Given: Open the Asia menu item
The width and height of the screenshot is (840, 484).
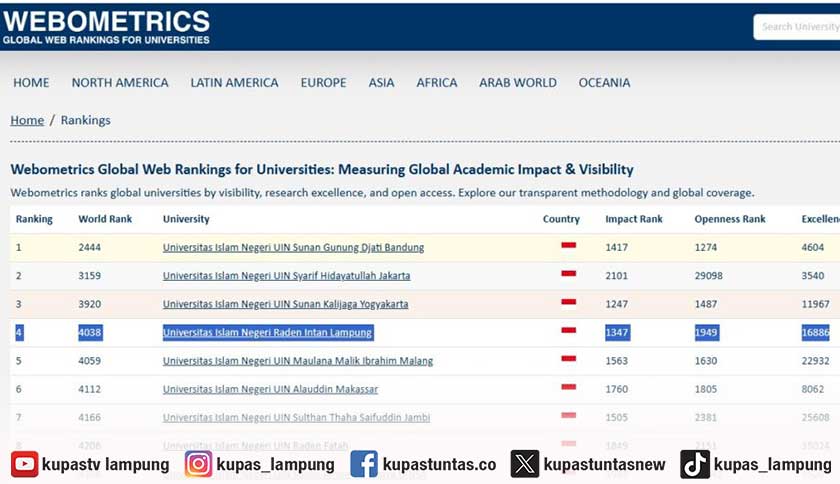Looking at the screenshot, I should (x=381, y=83).
